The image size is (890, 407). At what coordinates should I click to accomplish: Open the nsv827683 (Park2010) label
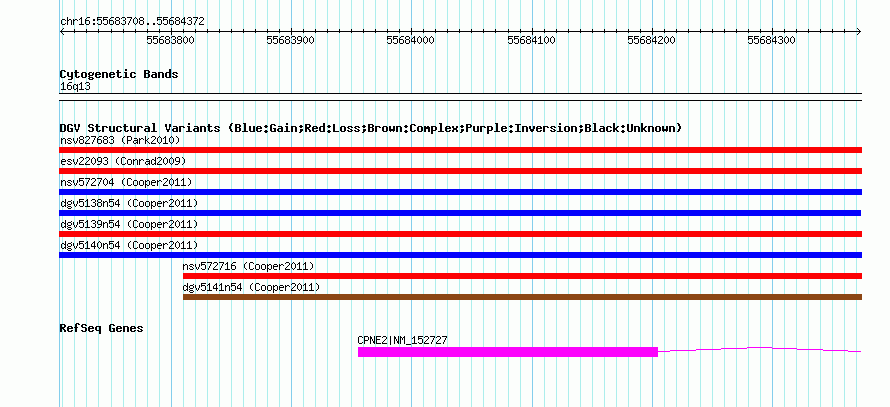tap(120, 140)
